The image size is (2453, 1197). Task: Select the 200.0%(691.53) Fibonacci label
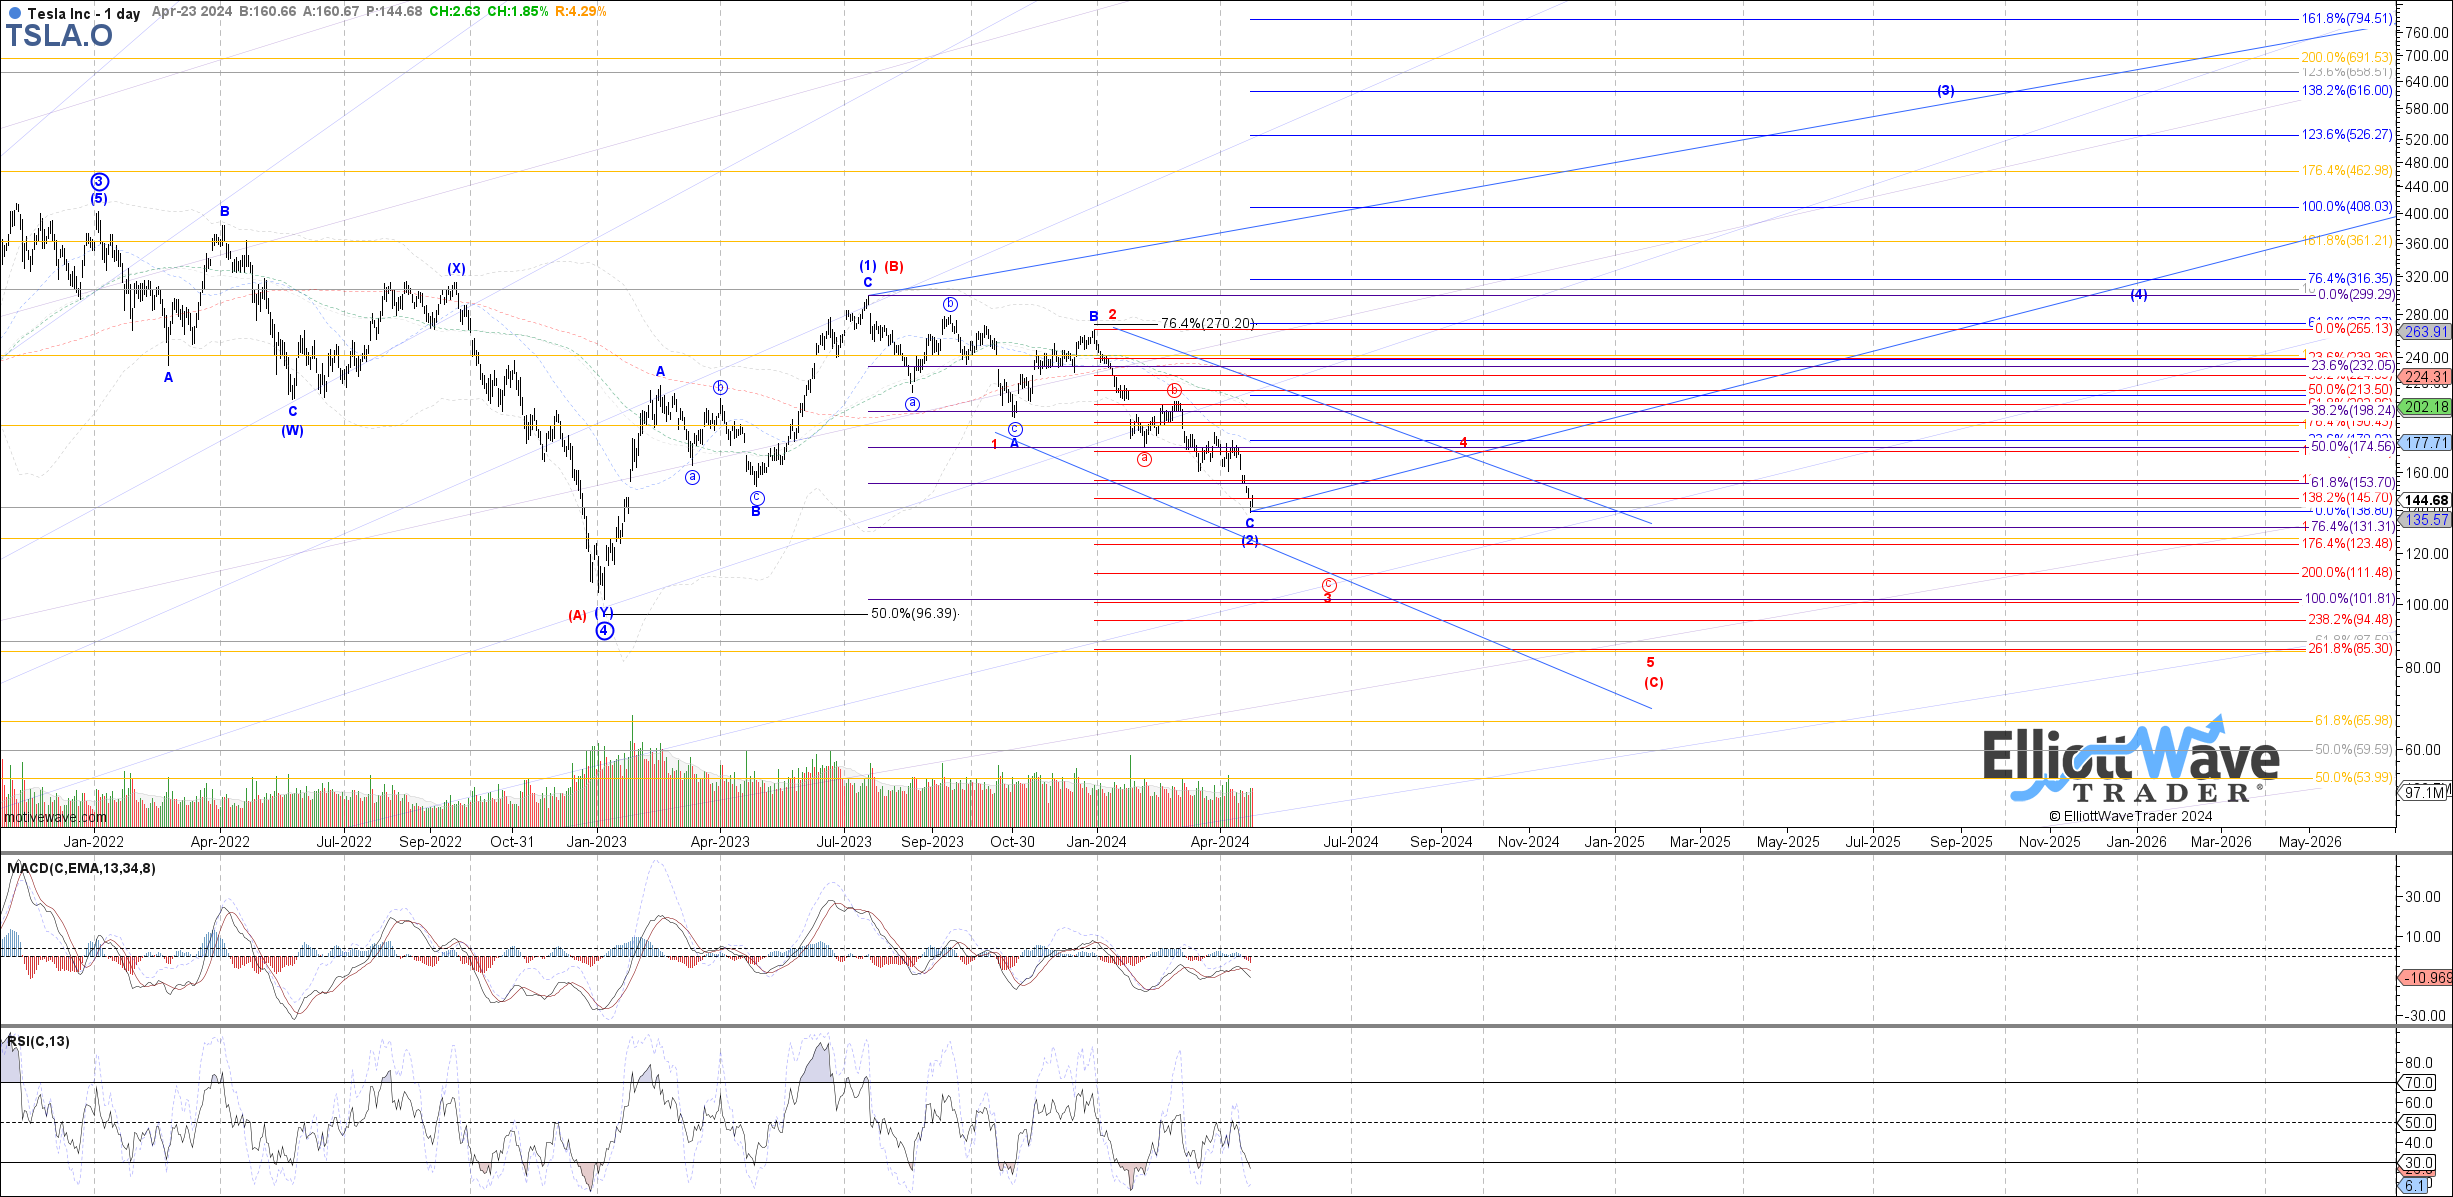click(2346, 58)
